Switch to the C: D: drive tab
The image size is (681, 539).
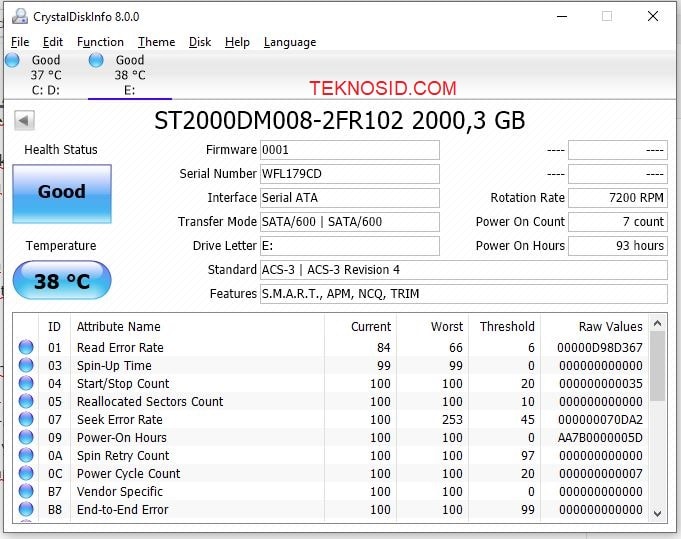click(46, 75)
